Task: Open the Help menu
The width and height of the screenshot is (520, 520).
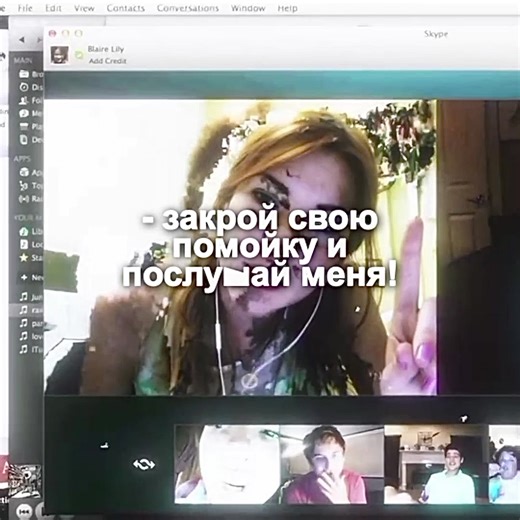Action: [x=287, y=8]
